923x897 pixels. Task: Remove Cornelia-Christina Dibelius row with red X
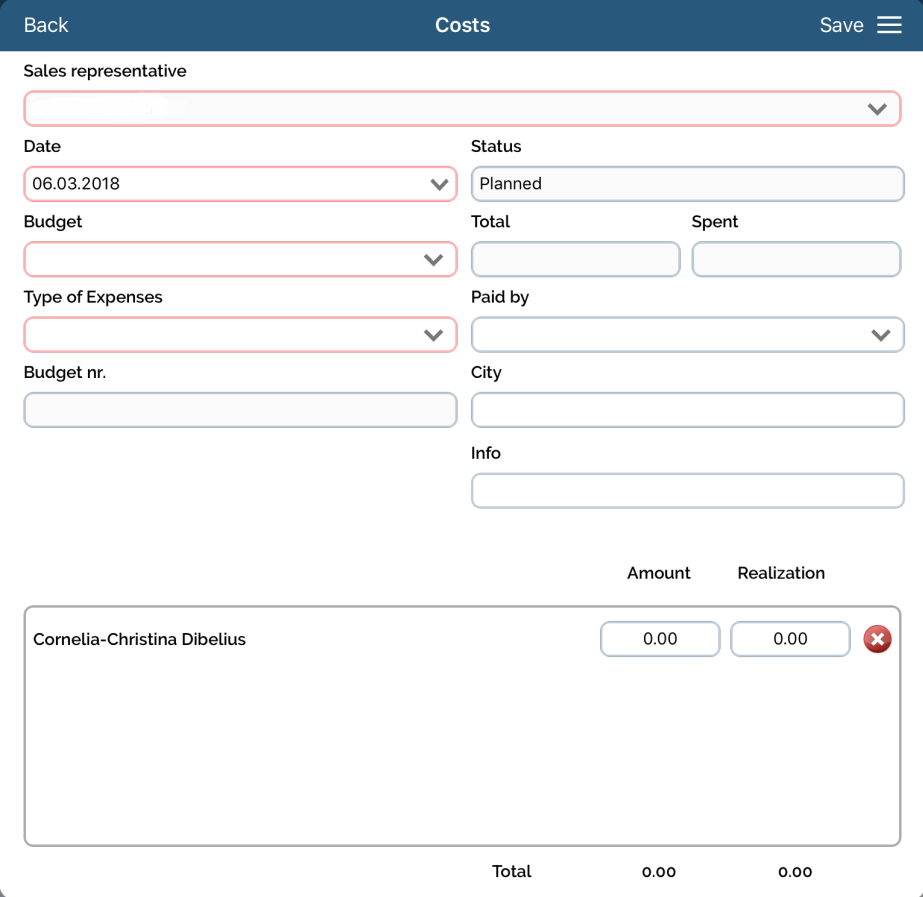[x=877, y=639]
